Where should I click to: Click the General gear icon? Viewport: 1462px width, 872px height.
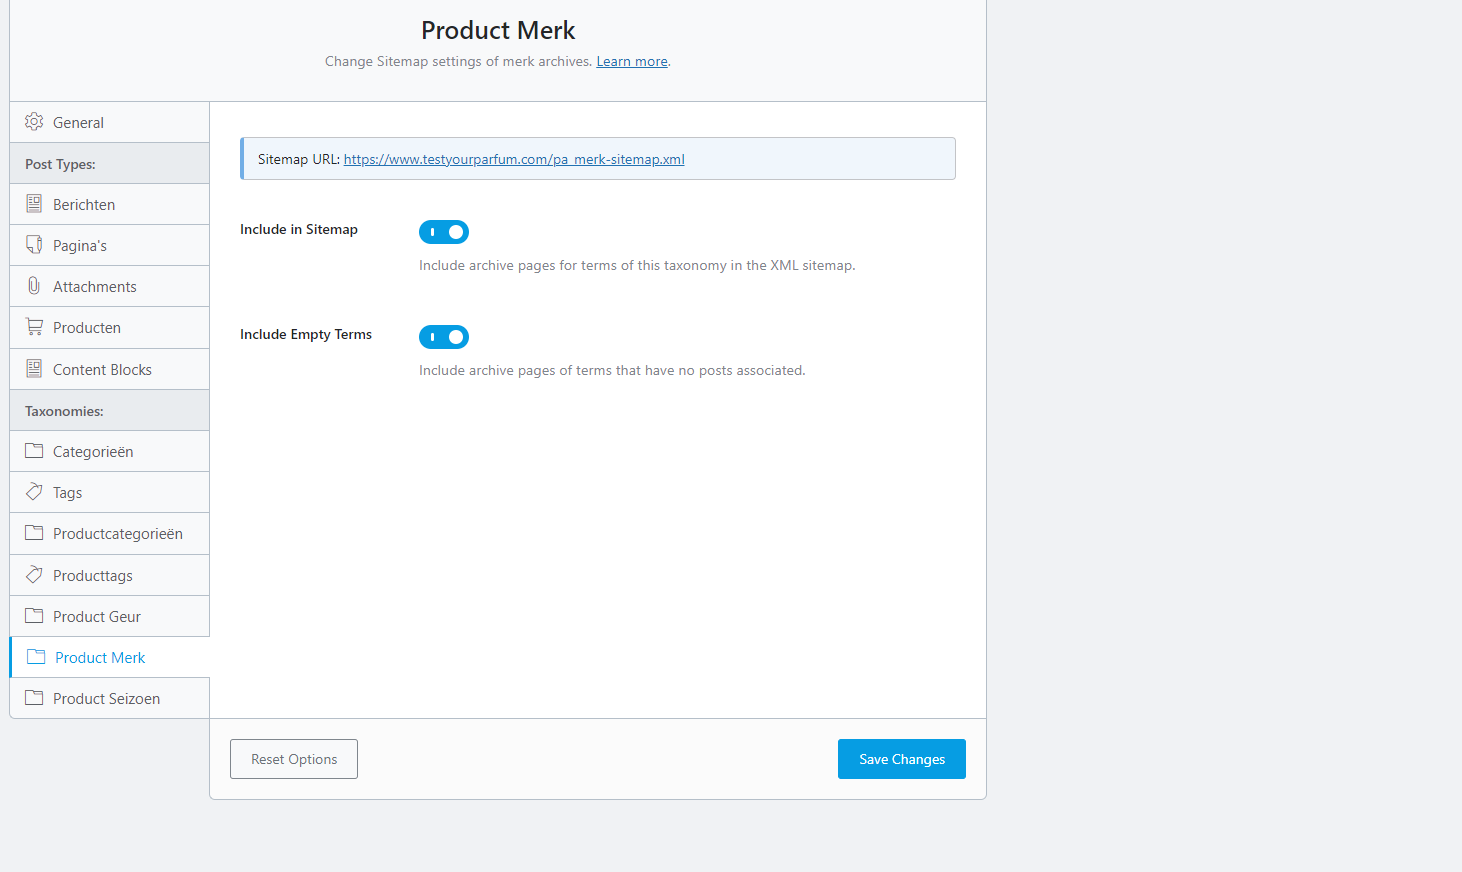[x=34, y=122]
